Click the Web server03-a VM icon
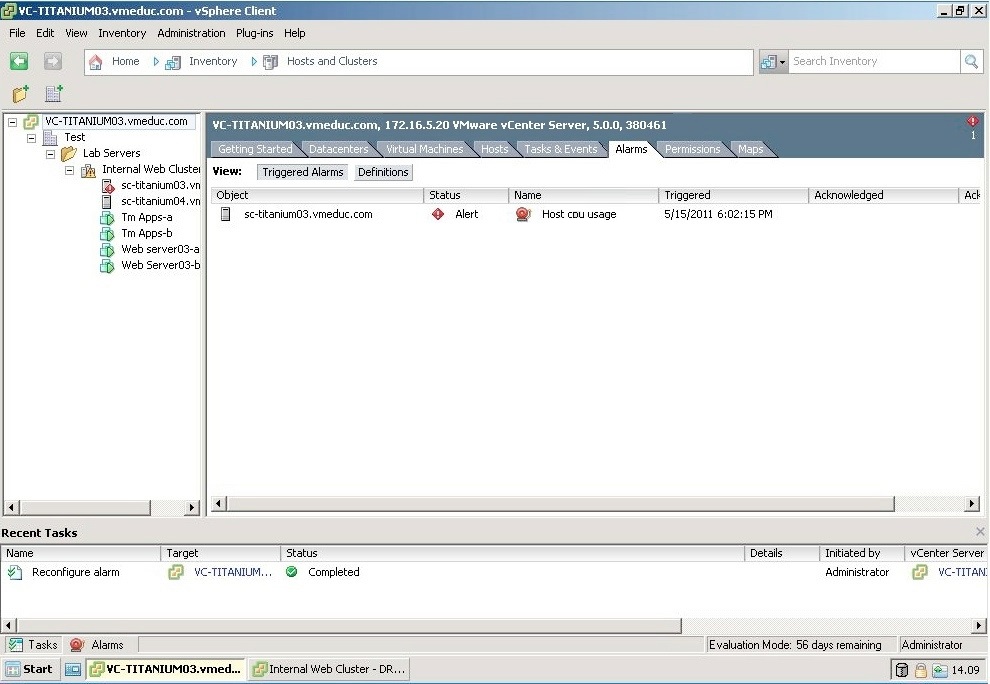The image size is (990, 684). [x=107, y=249]
